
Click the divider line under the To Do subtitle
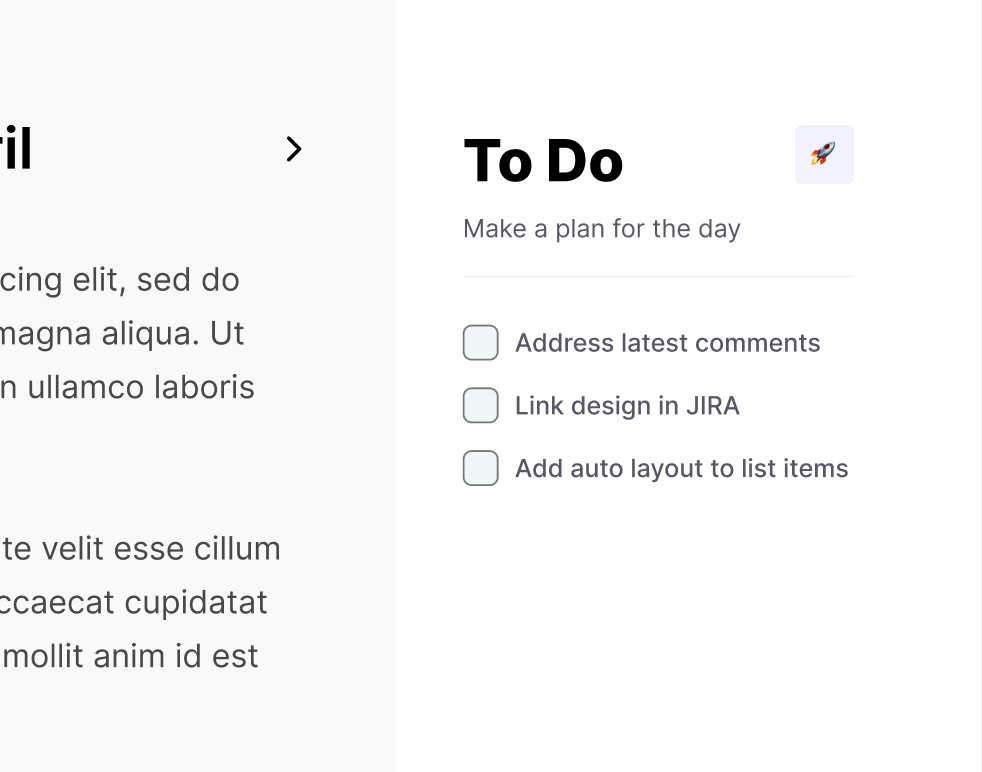click(x=658, y=276)
